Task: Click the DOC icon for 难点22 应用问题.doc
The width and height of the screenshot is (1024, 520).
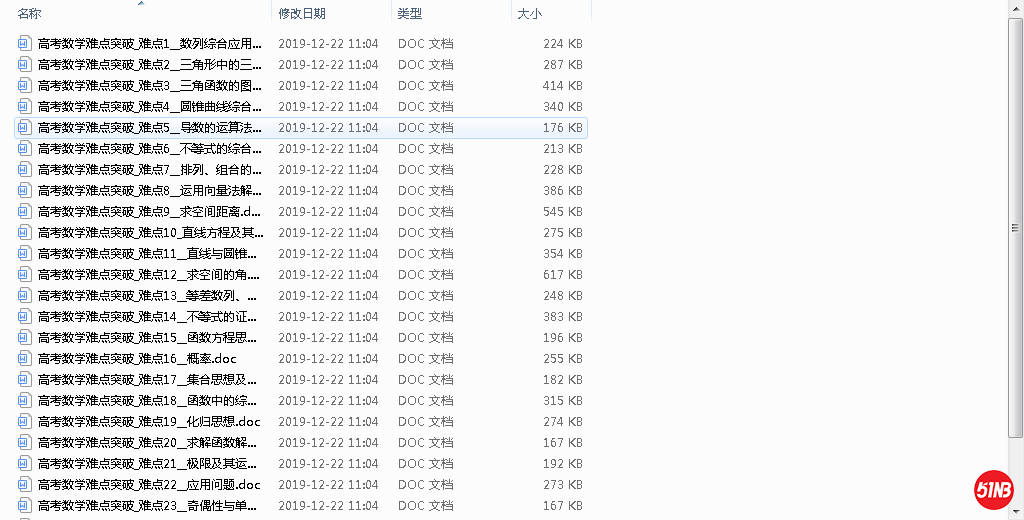Action: pos(25,485)
